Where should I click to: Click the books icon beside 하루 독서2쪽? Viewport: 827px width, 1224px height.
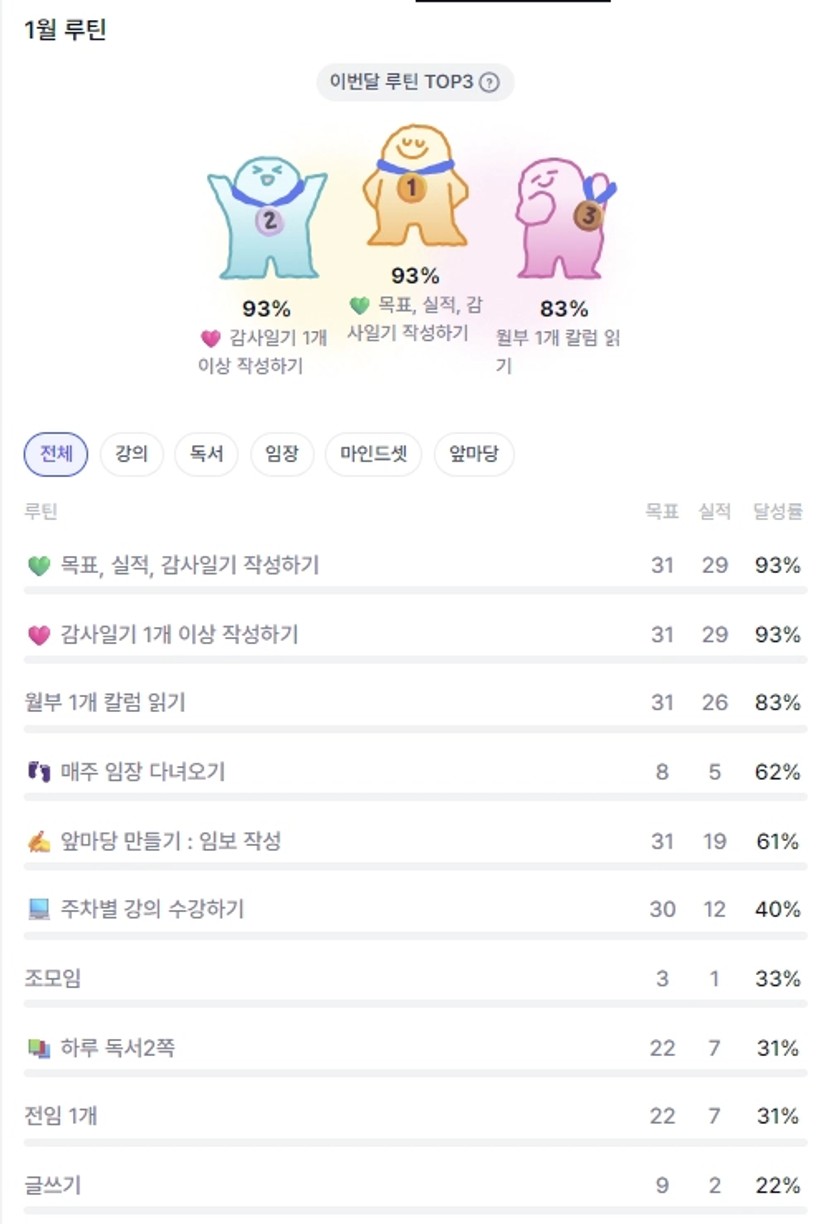(39, 1048)
